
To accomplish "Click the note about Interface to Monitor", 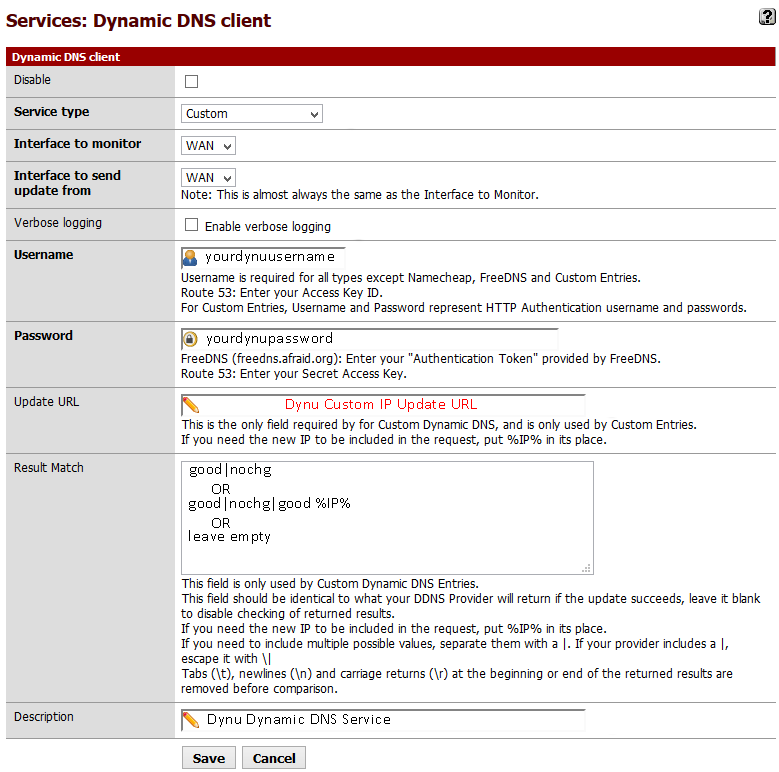I will tap(360, 195).
